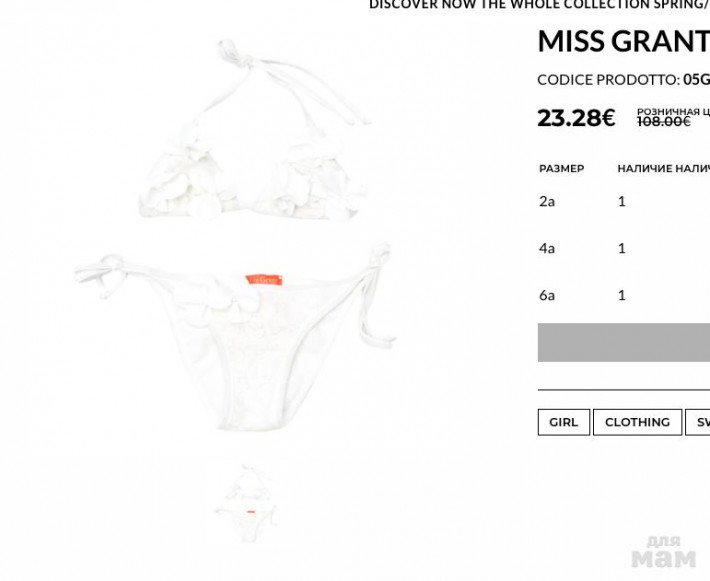The image size is (710, 581).
Task: Select size 2a row
Action: pyautogui.click(x=624, y=201)
